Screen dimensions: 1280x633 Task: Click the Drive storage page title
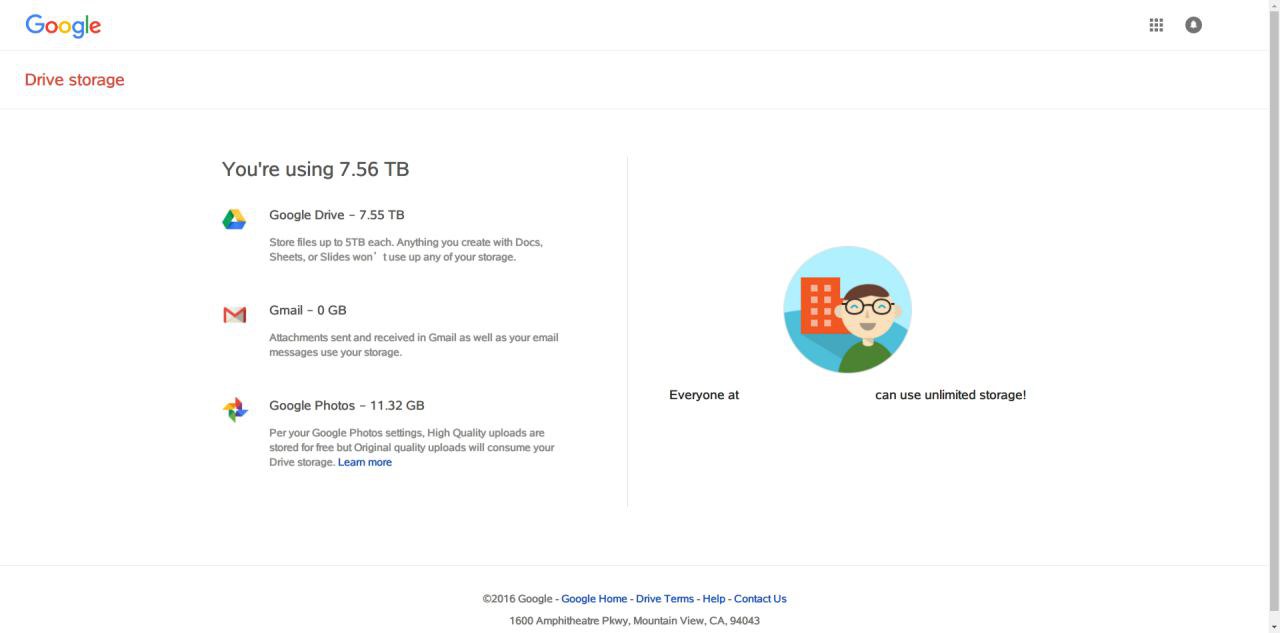tap(75, 80)
